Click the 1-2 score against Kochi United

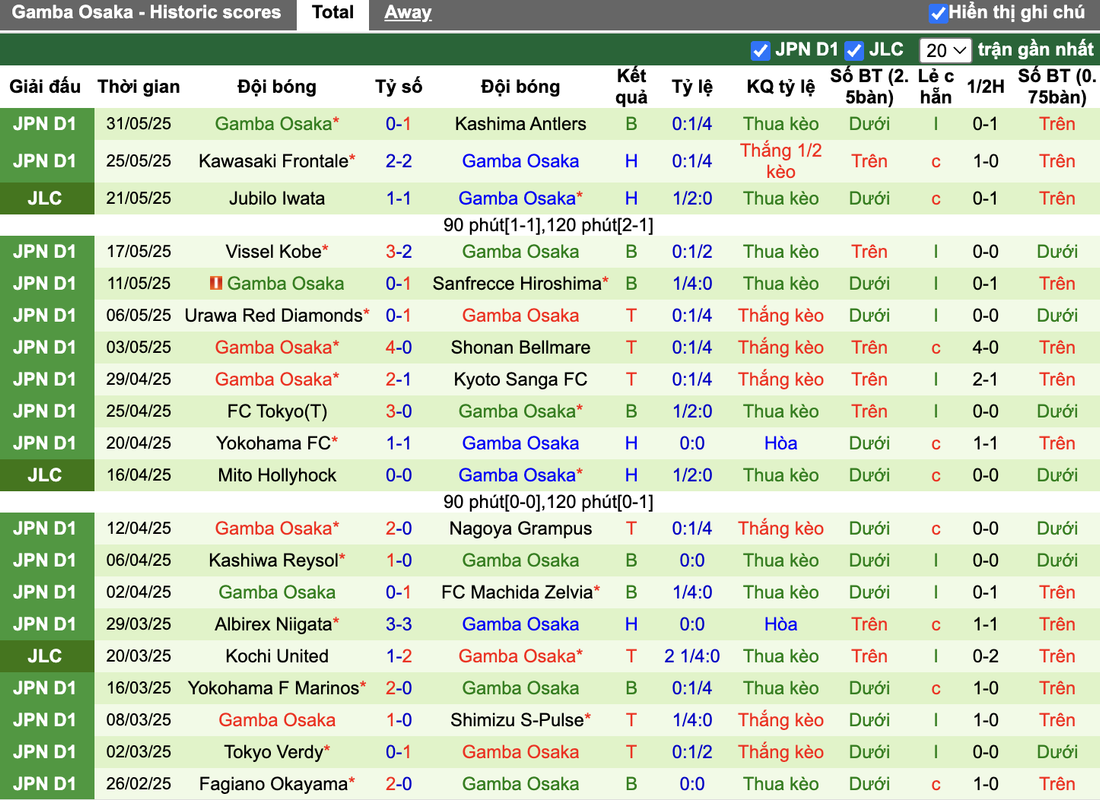pos(398,656)
